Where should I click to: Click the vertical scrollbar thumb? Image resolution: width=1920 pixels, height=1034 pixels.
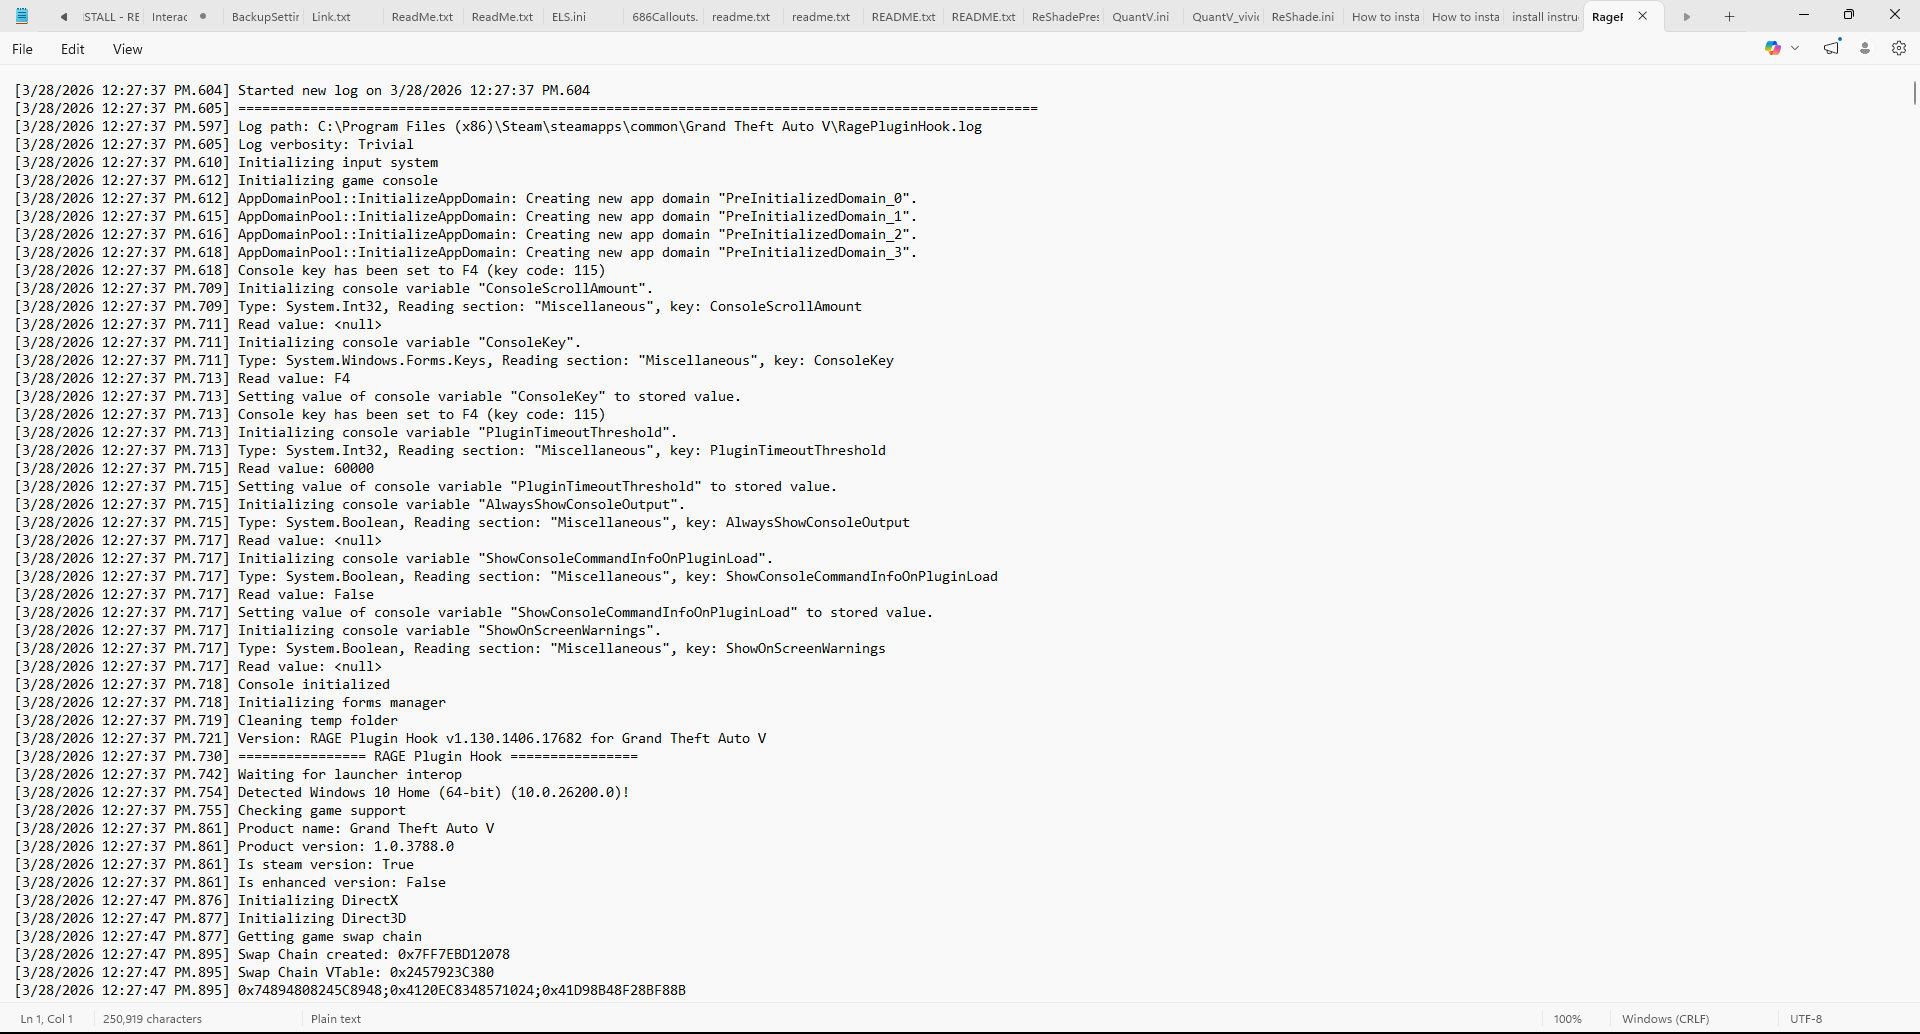coord(1914,93)
